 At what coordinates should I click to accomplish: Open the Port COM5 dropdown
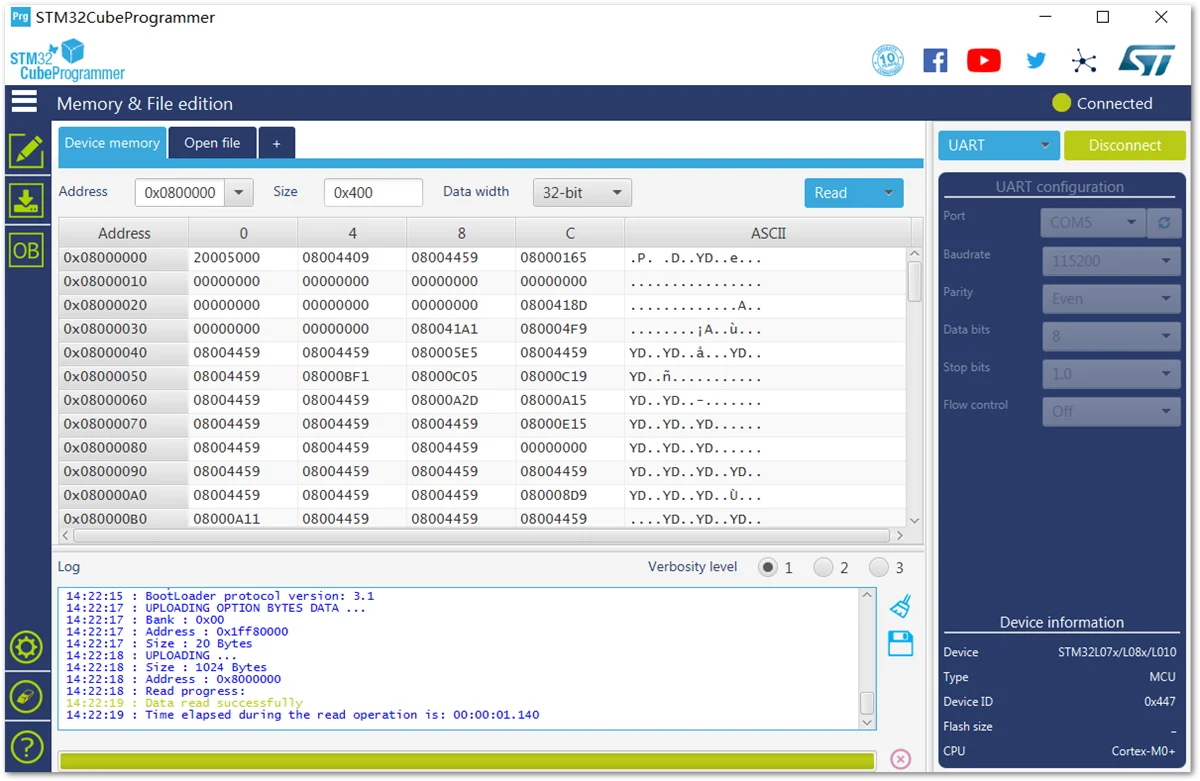pyautogui.click(x=1093, y=222)
